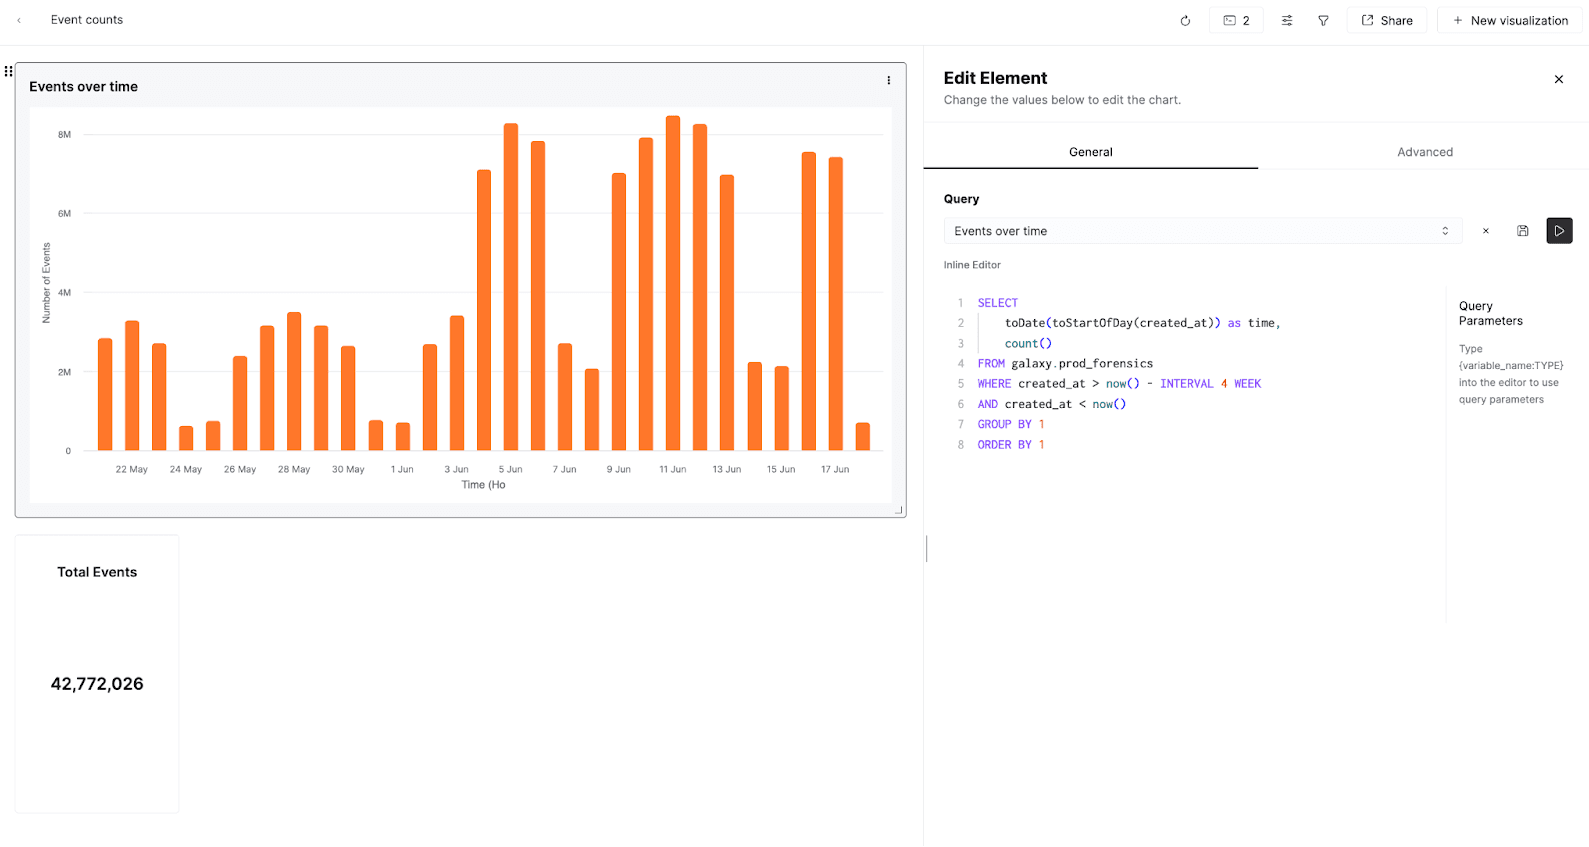Run the query with the play button
1589x847 pixels.
click(1559, 231)
